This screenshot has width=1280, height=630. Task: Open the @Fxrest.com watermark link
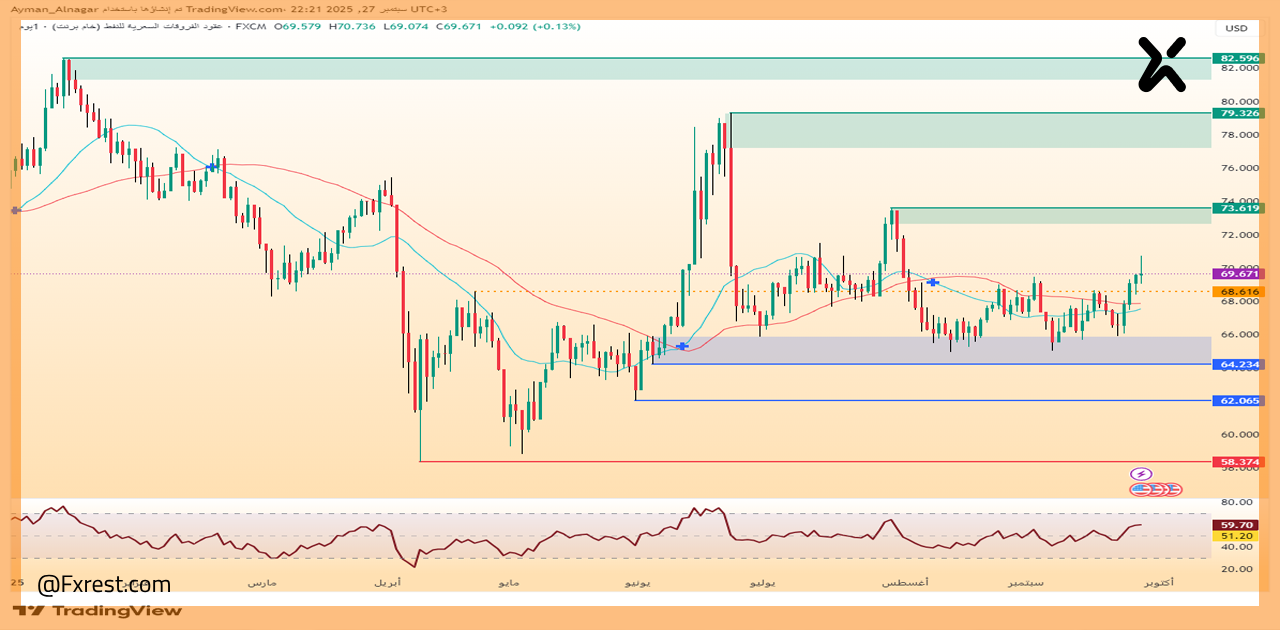(105, 584)
